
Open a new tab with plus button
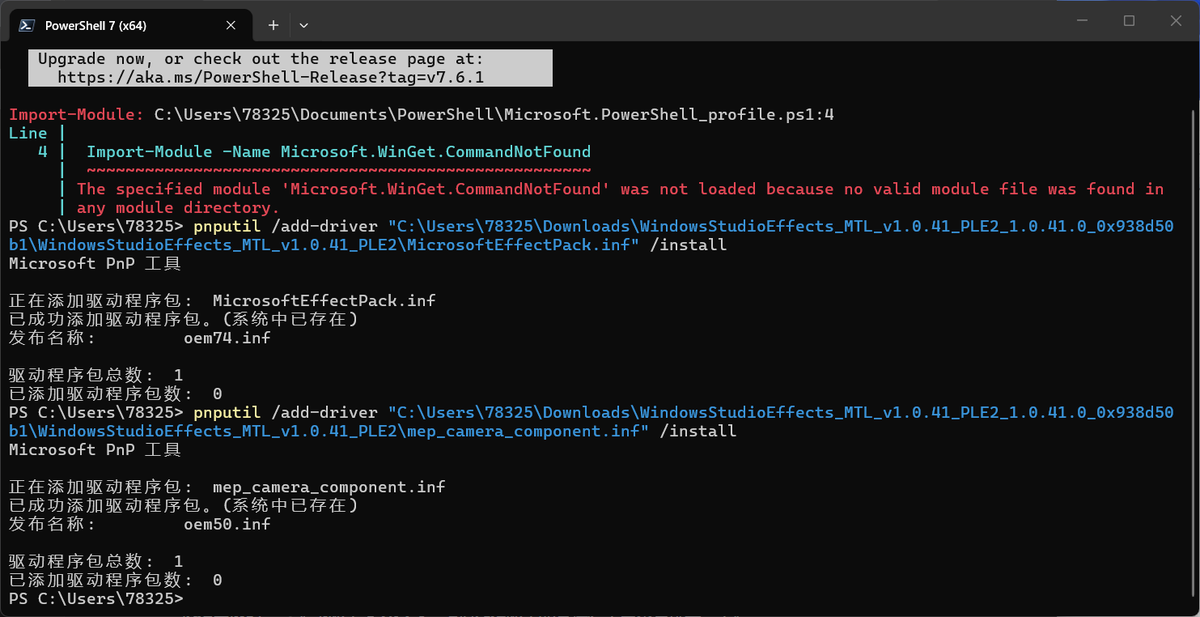273,24
